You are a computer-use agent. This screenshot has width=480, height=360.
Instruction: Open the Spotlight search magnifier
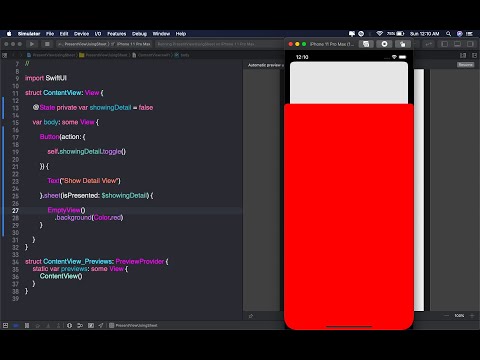[448, 34]
